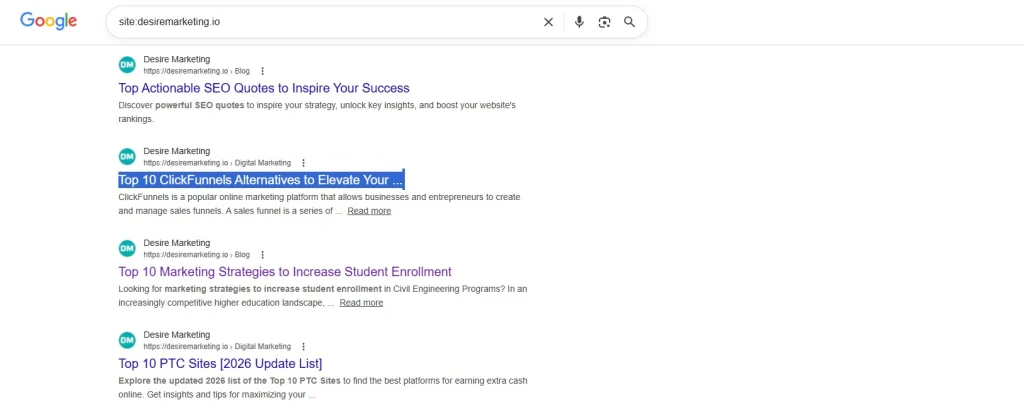Click Desire Marketing site name above Student Enrollment
Viewport: 1024px width, 412px height.
(x=177, y=243)
